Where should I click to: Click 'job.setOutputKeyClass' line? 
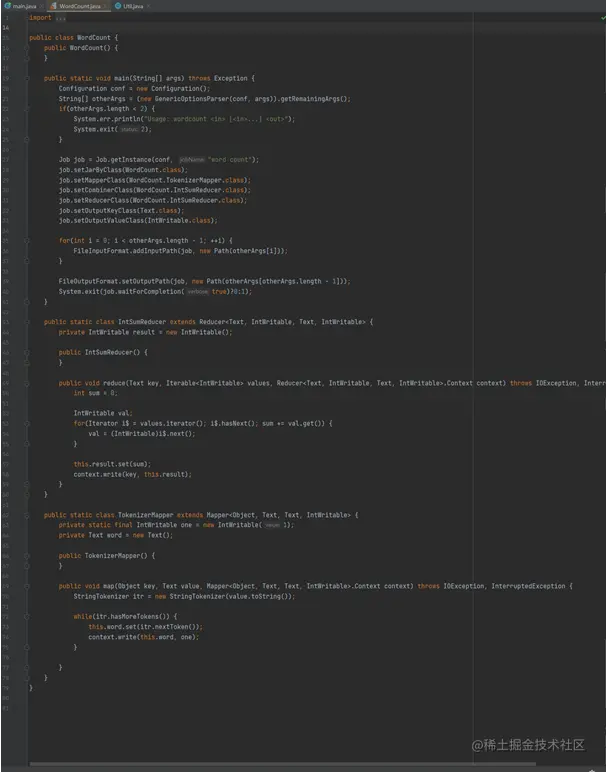coord(121,211)
